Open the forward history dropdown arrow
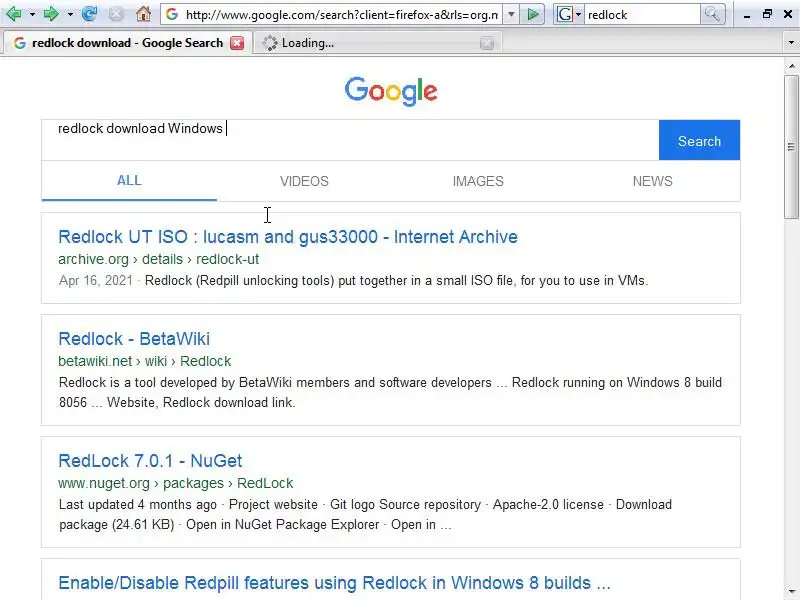The height and width of the screenshot is (600, 800). (x=70, y=14)
